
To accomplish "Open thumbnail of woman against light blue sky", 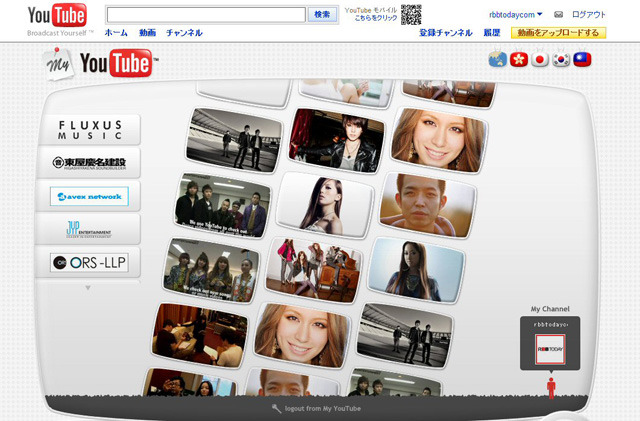I will click(x=416, y=270).
